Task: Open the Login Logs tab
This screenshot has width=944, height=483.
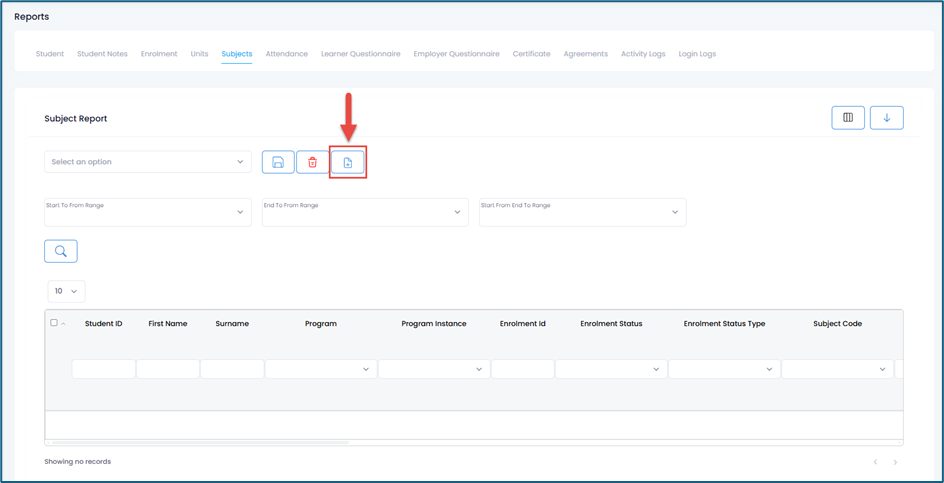Action: point(697,54)
